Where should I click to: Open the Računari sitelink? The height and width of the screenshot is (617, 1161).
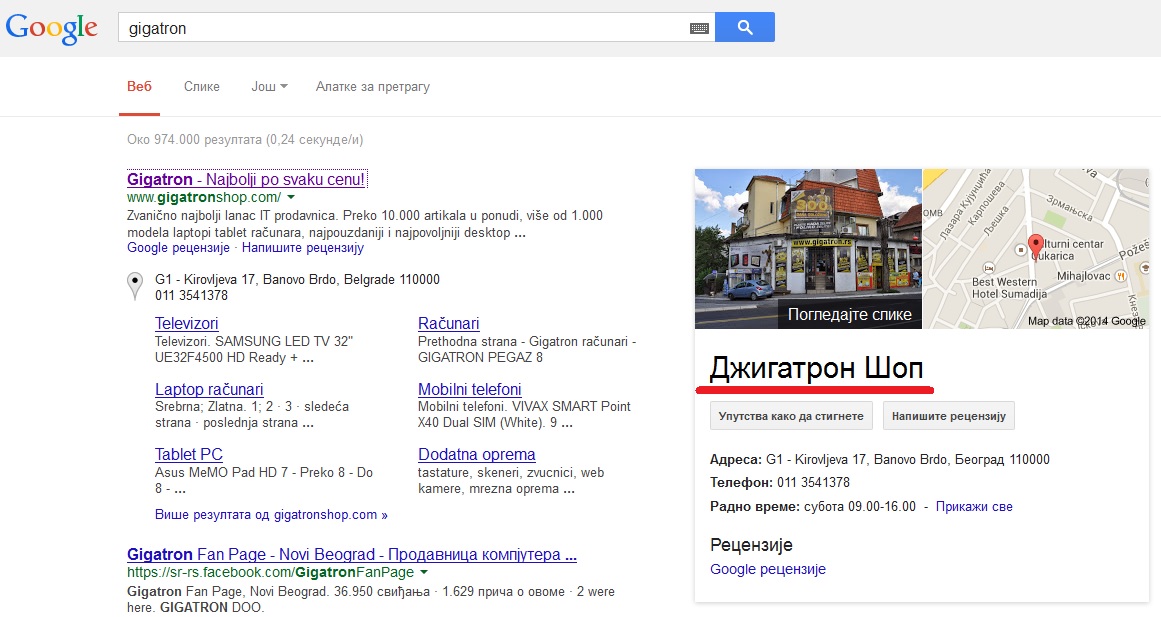pos(449,324)
